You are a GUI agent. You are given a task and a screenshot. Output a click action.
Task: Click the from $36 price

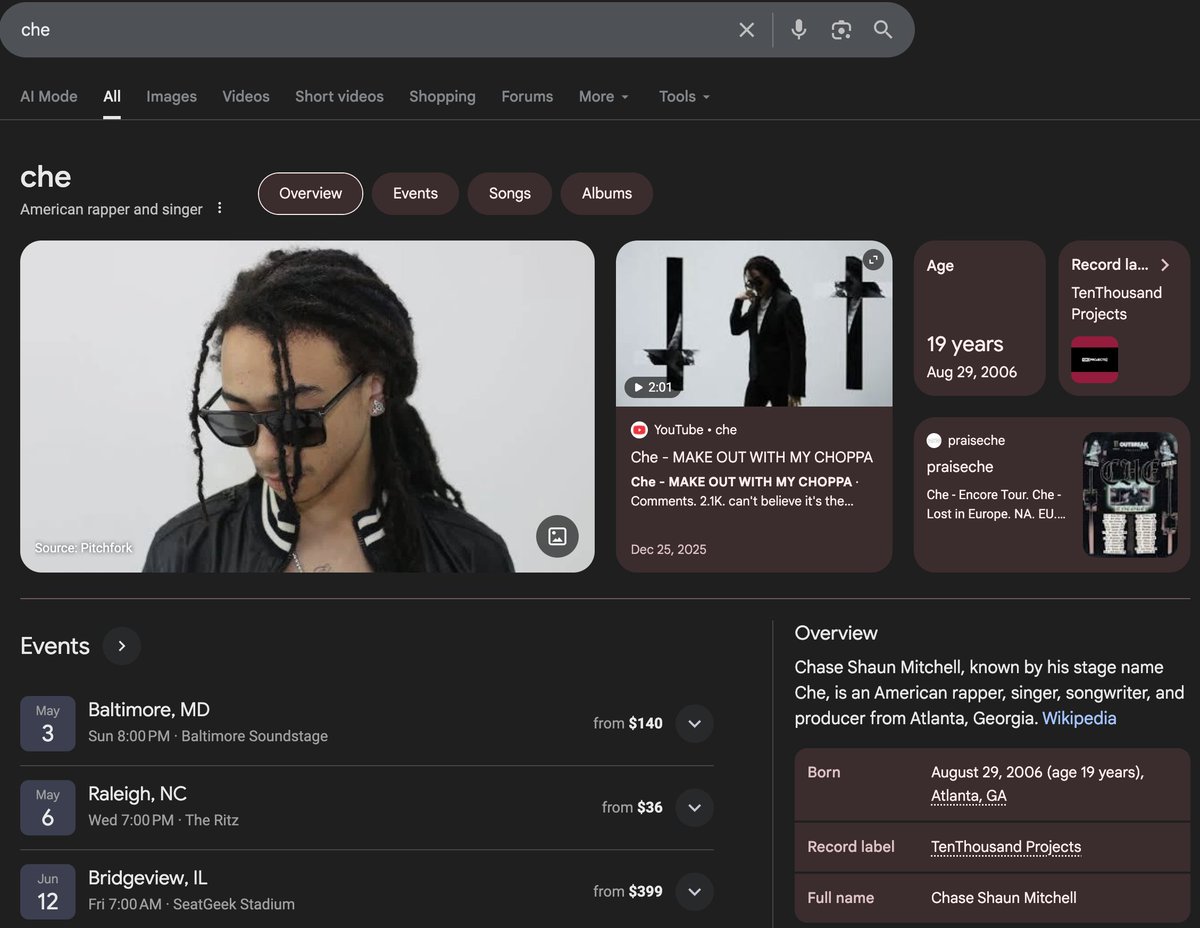(x=632, y=807)
